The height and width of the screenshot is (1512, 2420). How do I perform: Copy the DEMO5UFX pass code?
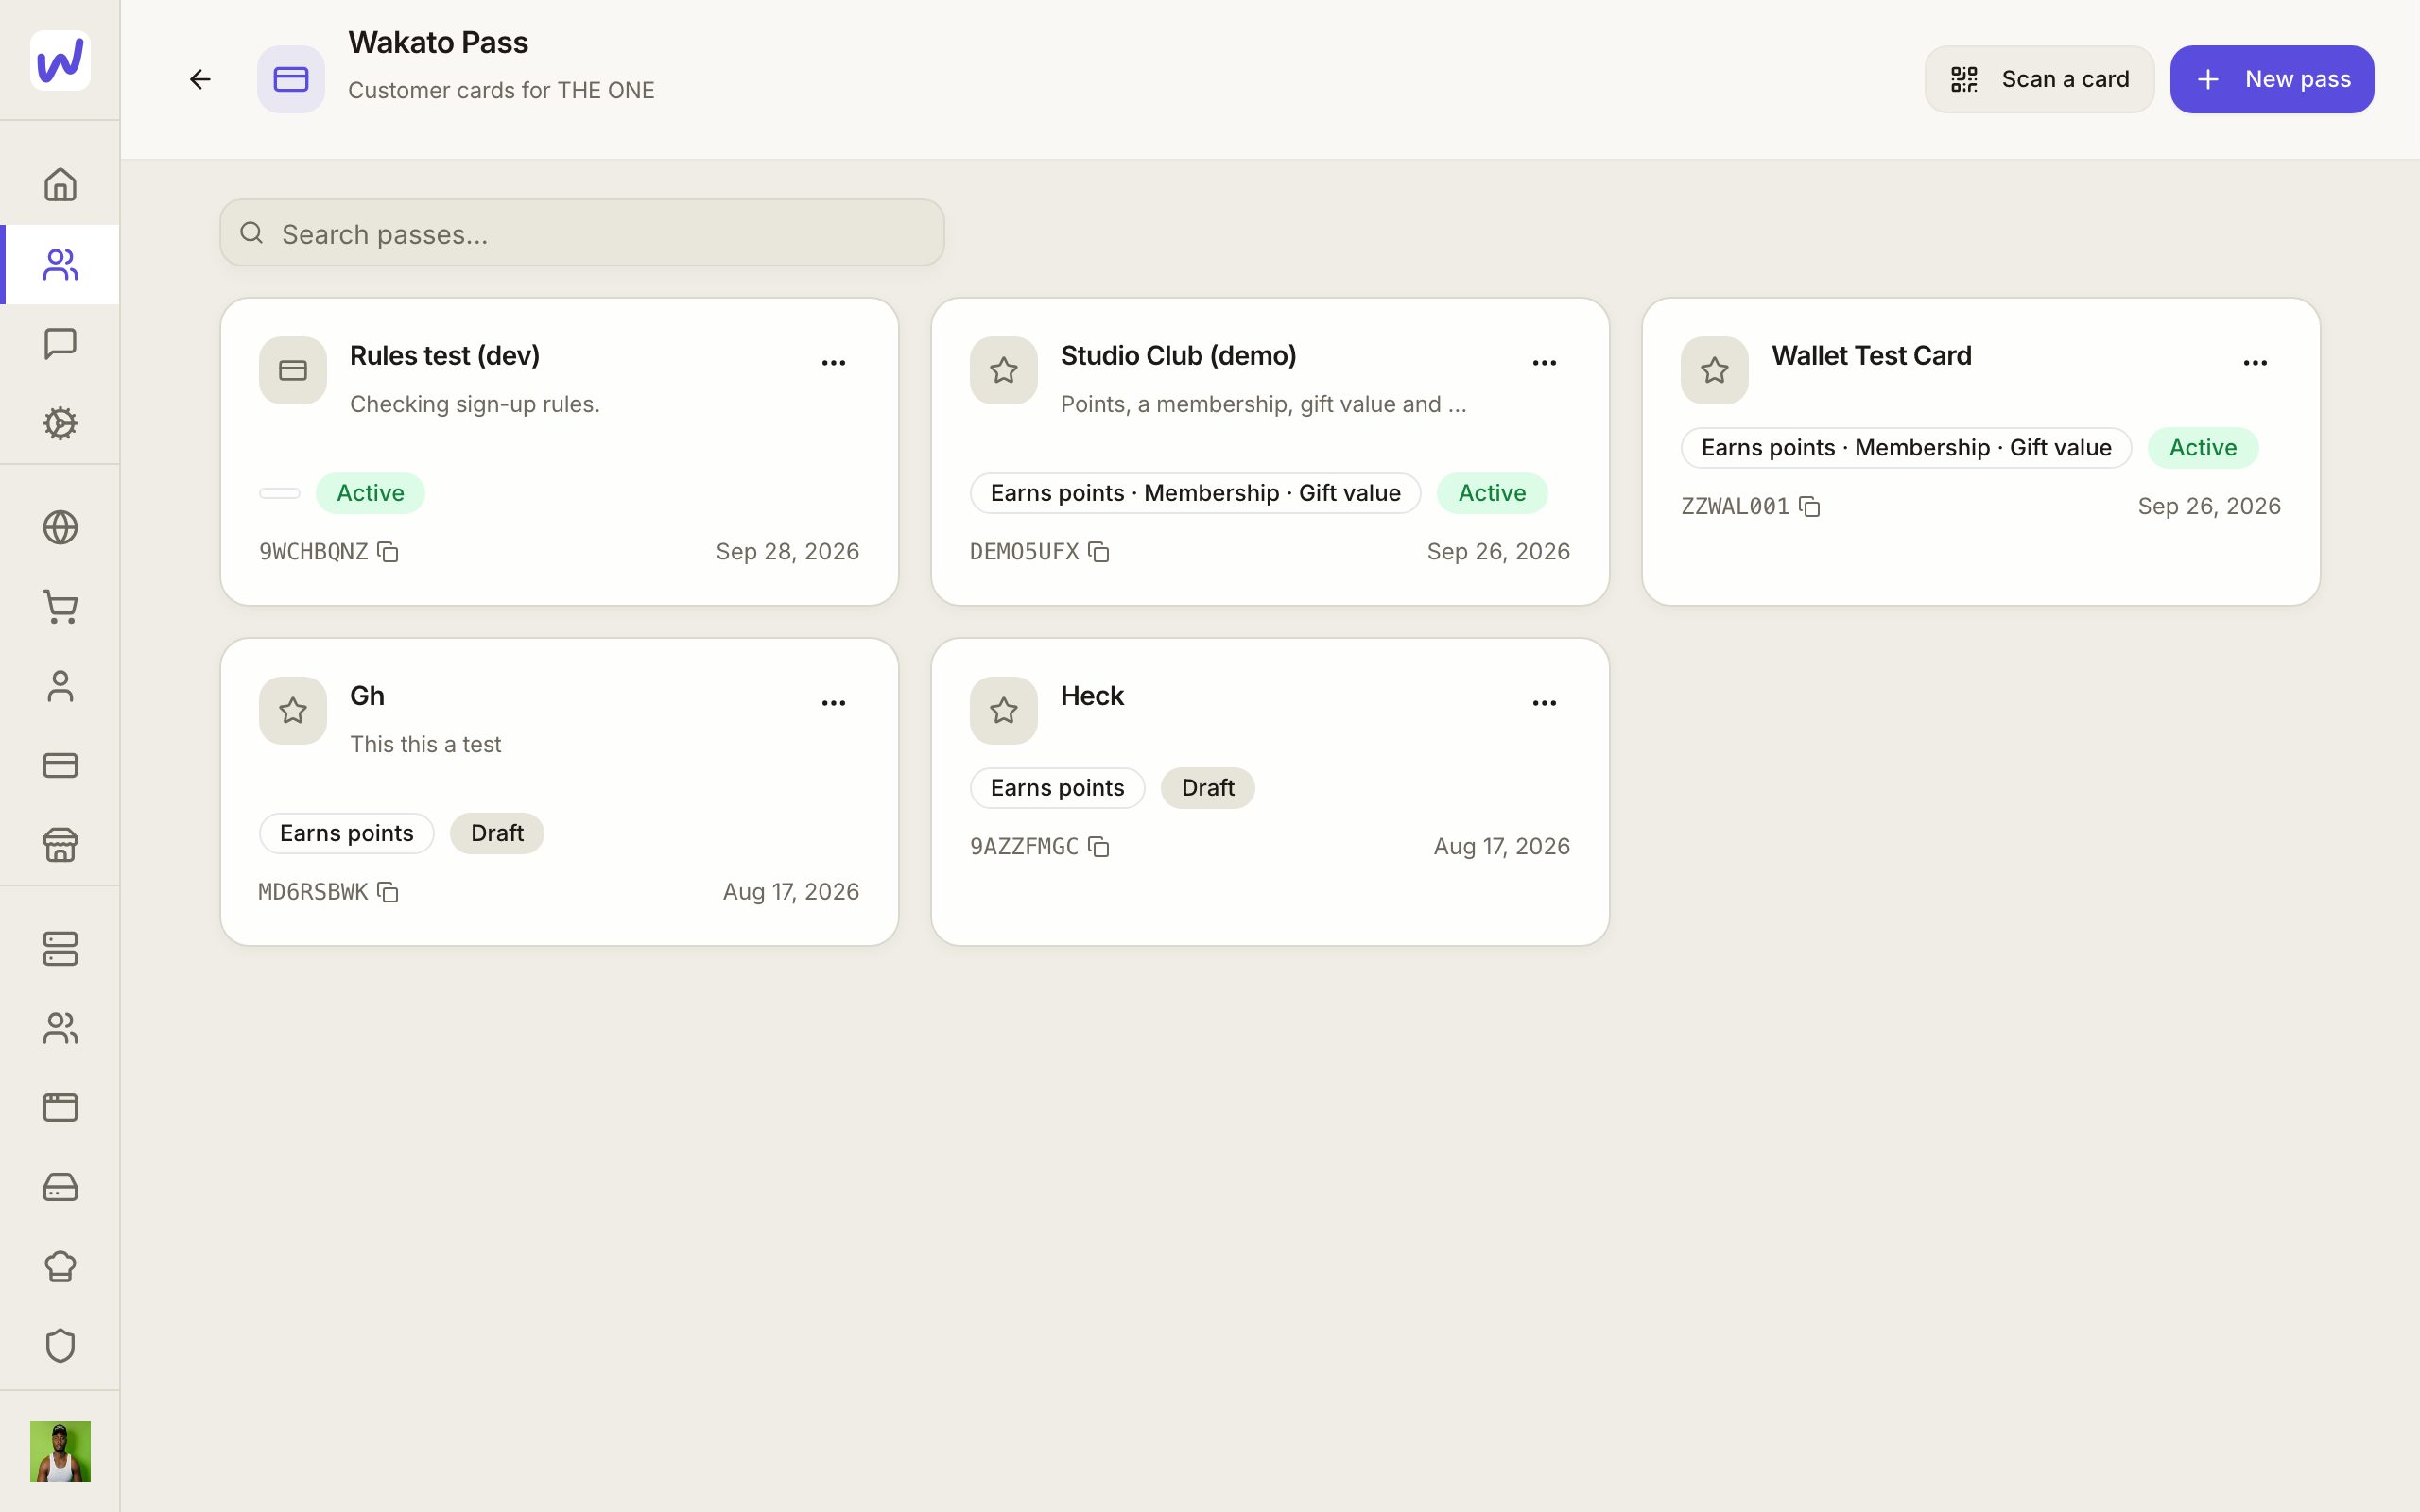click(x=1099, y=552)
